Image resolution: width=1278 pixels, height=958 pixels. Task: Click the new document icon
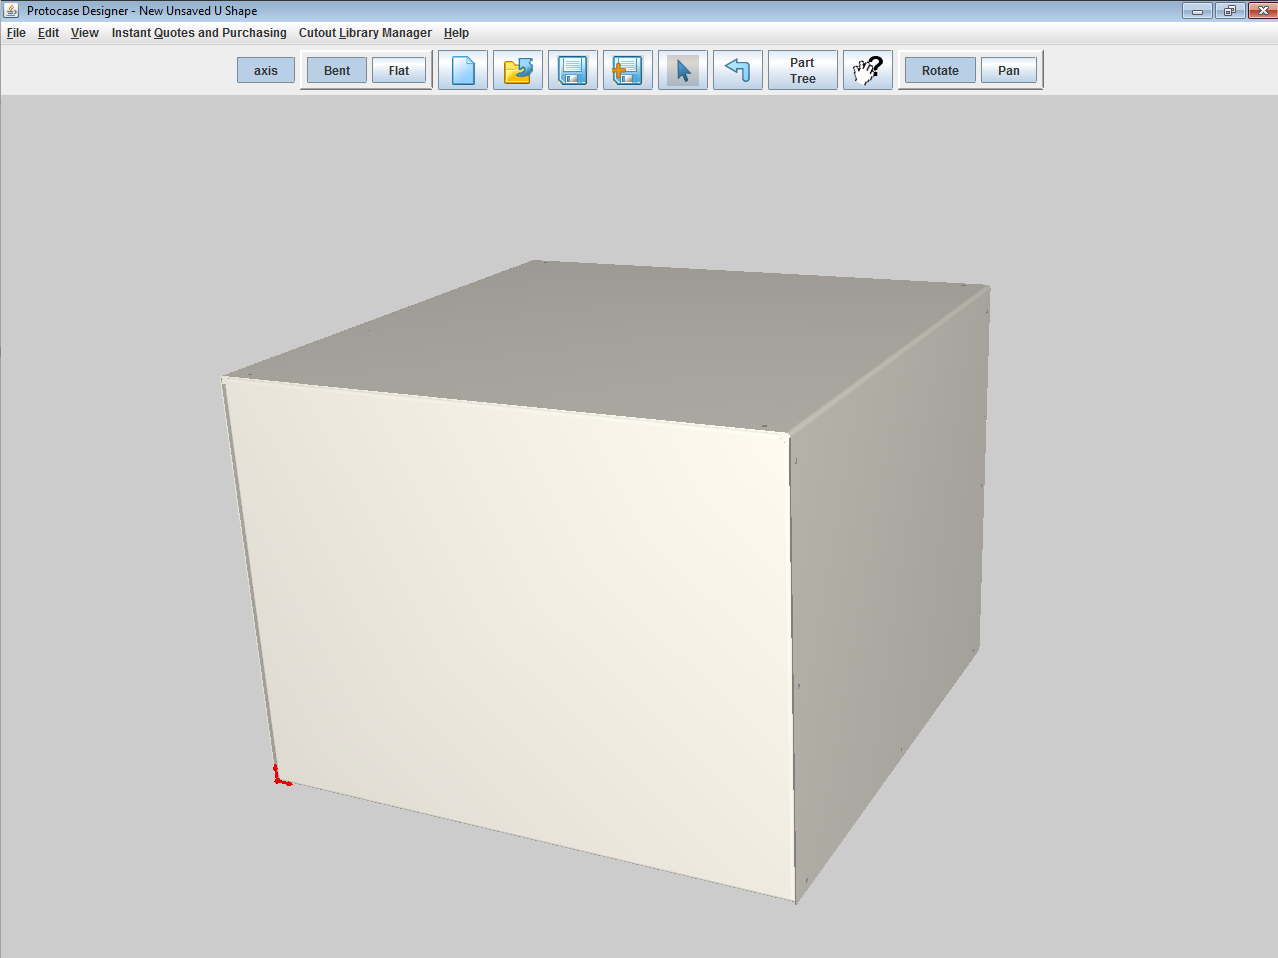(x=463, y=71)
